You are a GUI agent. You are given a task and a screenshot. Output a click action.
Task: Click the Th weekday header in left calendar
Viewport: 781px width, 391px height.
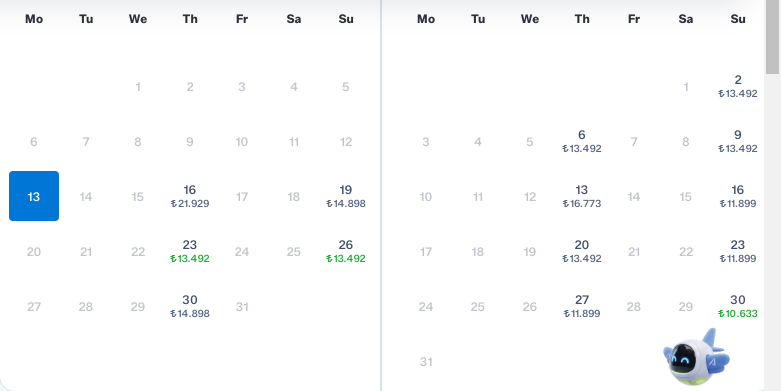coord(190,19)
